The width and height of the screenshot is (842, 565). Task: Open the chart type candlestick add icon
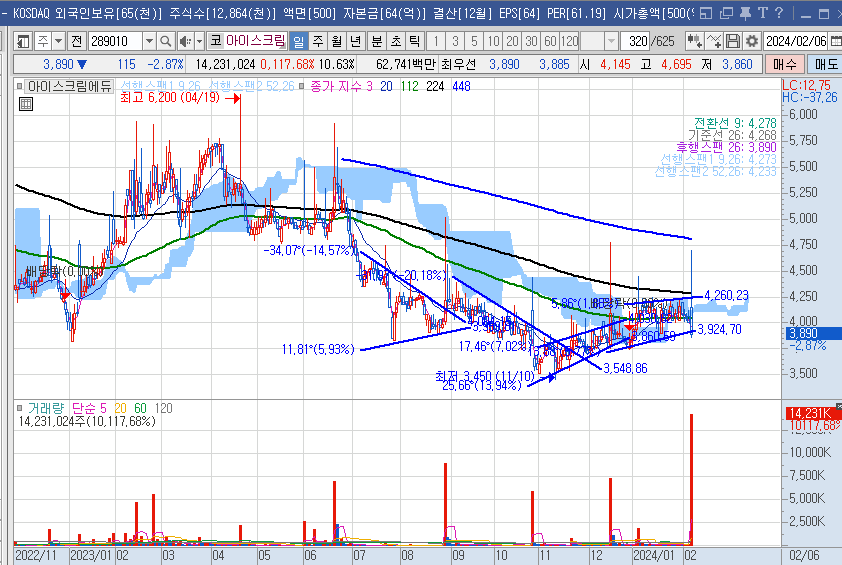(x=694, y=41)
